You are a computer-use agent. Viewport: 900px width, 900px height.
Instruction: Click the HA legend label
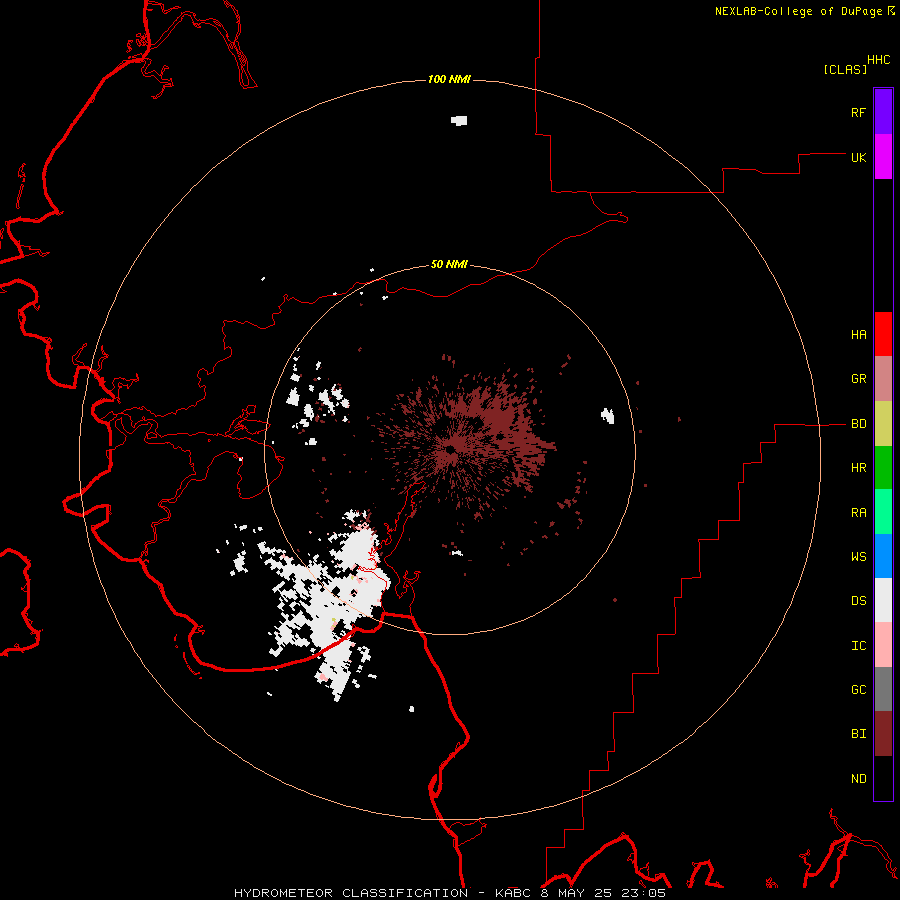click(858, 335)
